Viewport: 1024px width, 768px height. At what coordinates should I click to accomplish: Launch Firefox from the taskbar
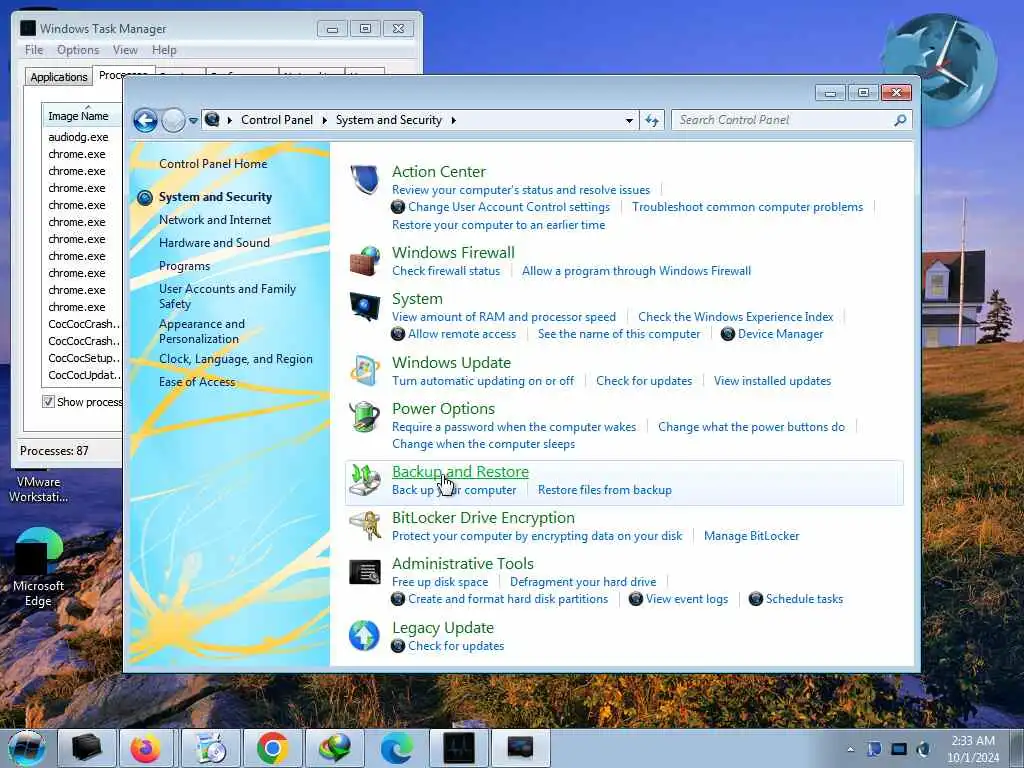pyautogui.click(x=145, y=748)
